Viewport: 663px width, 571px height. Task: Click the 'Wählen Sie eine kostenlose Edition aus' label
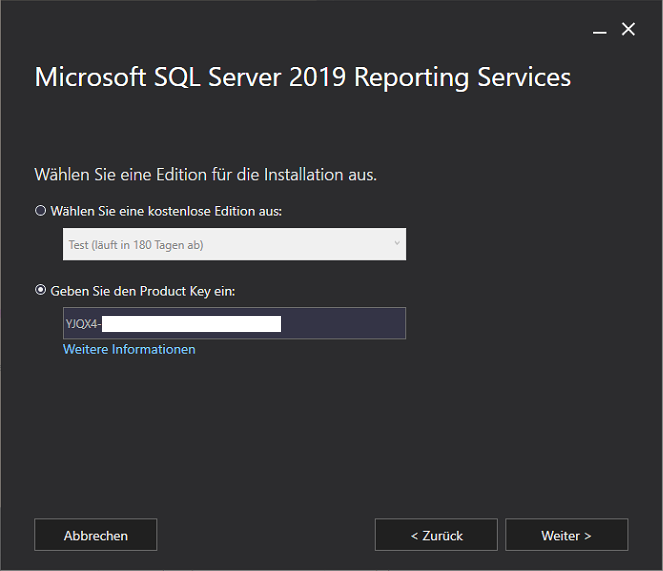(166, 211)
